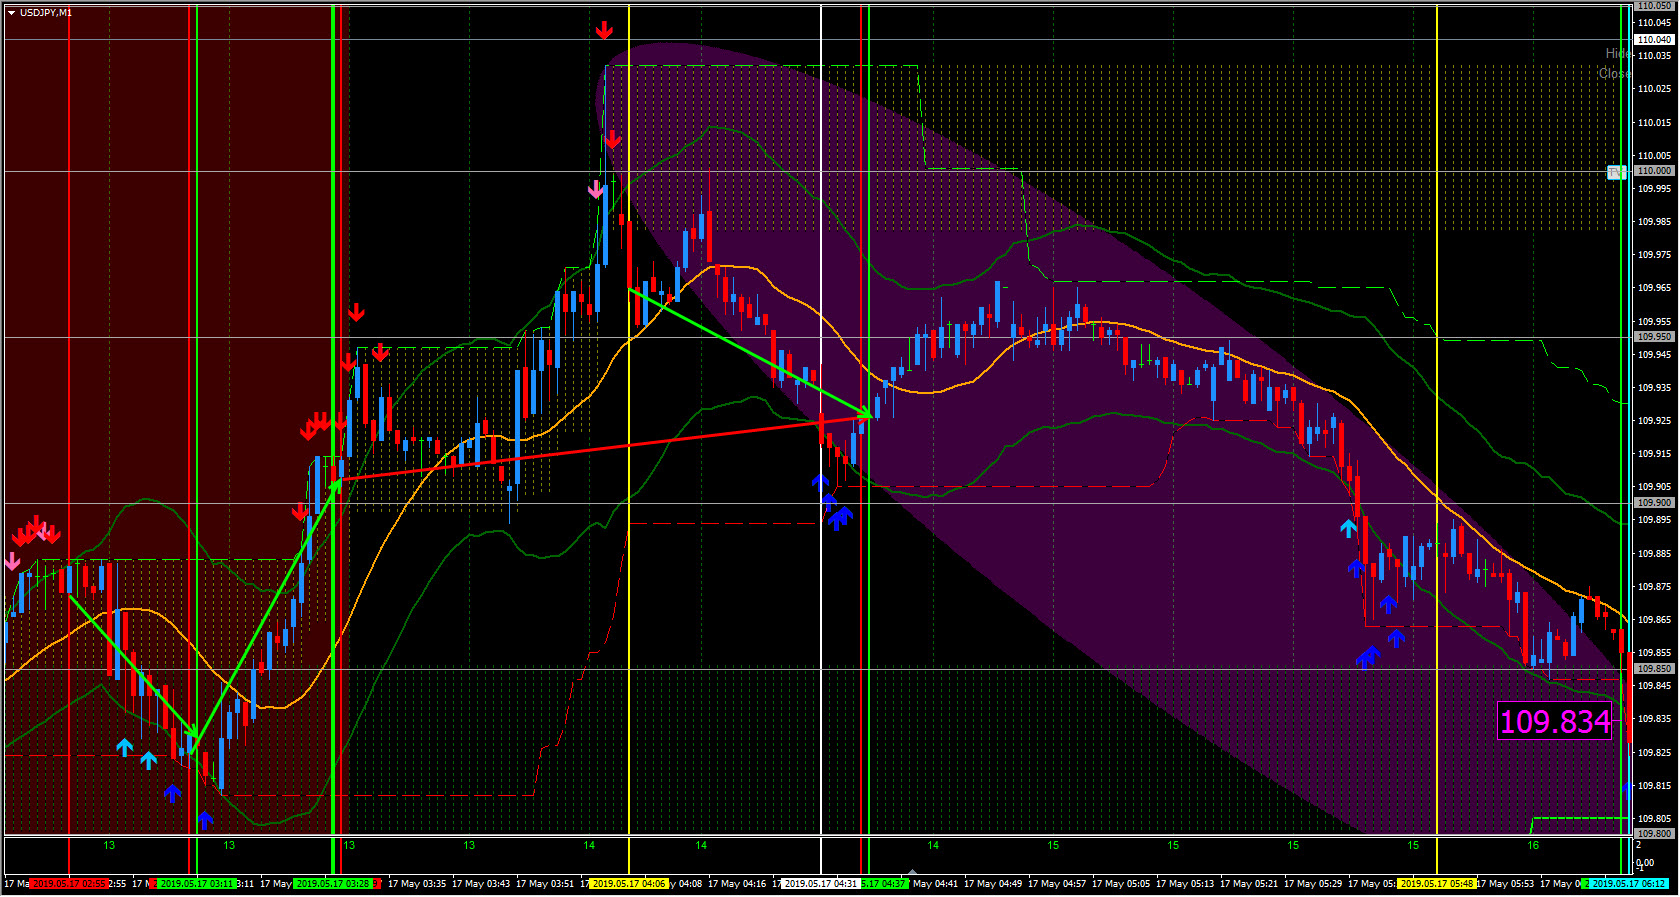
Task: Click the 109.875 value on the price scale
Action: pos(1654,587)
